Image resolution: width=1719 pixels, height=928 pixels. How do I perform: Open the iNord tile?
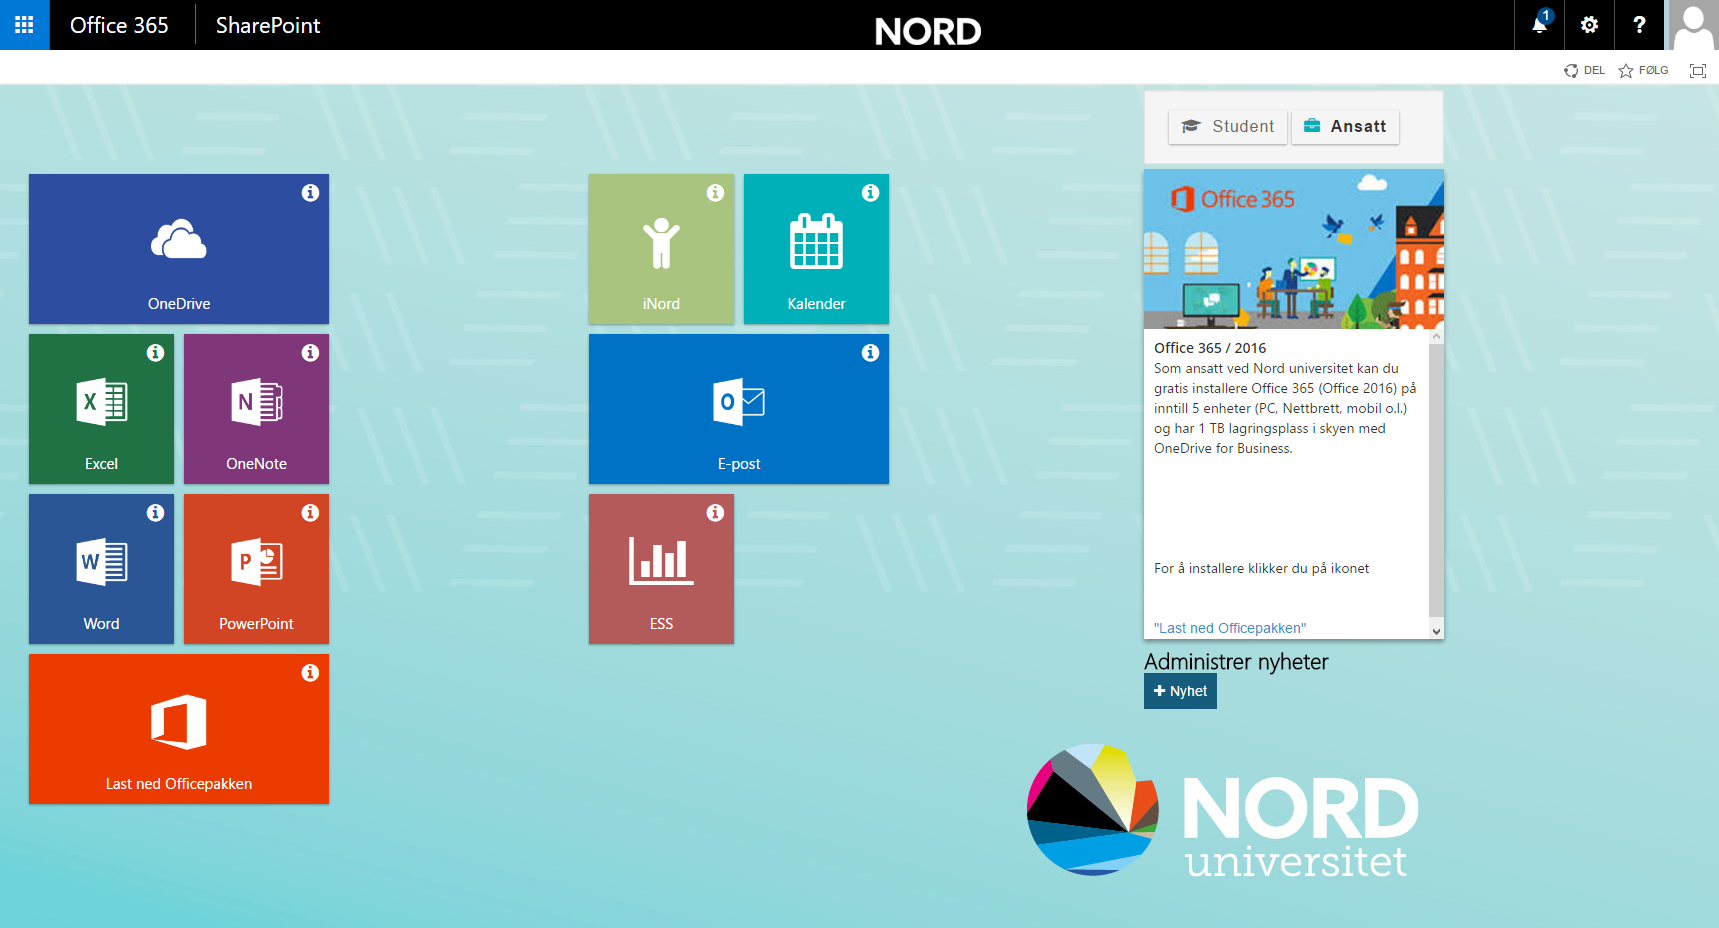(x=661, y=249)
